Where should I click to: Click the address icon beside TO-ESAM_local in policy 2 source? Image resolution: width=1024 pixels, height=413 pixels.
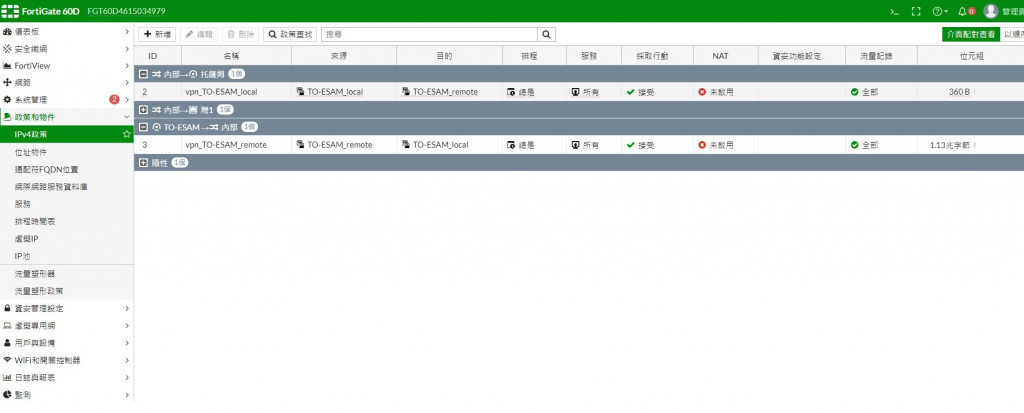[x=300, y=92]
